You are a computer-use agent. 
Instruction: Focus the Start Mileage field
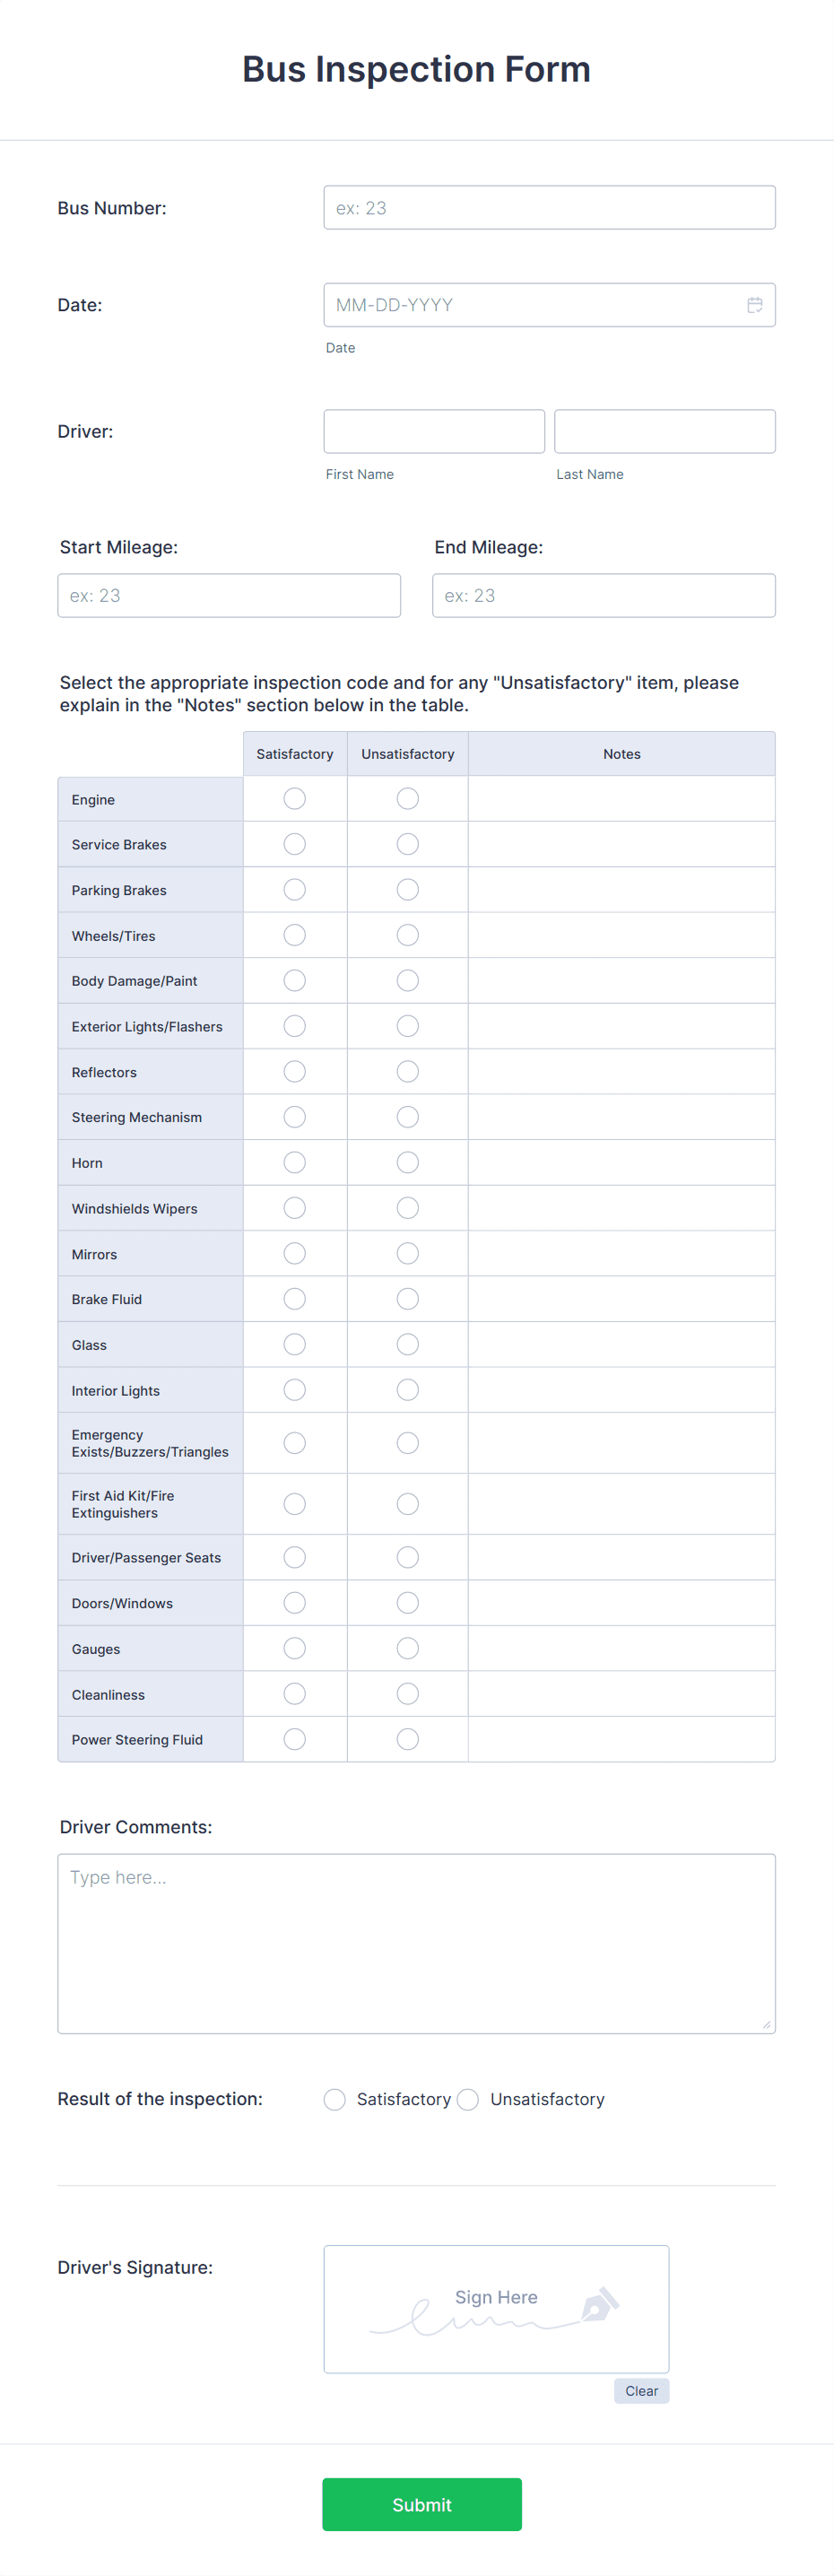pyautogui.click(x=228, y=595)
